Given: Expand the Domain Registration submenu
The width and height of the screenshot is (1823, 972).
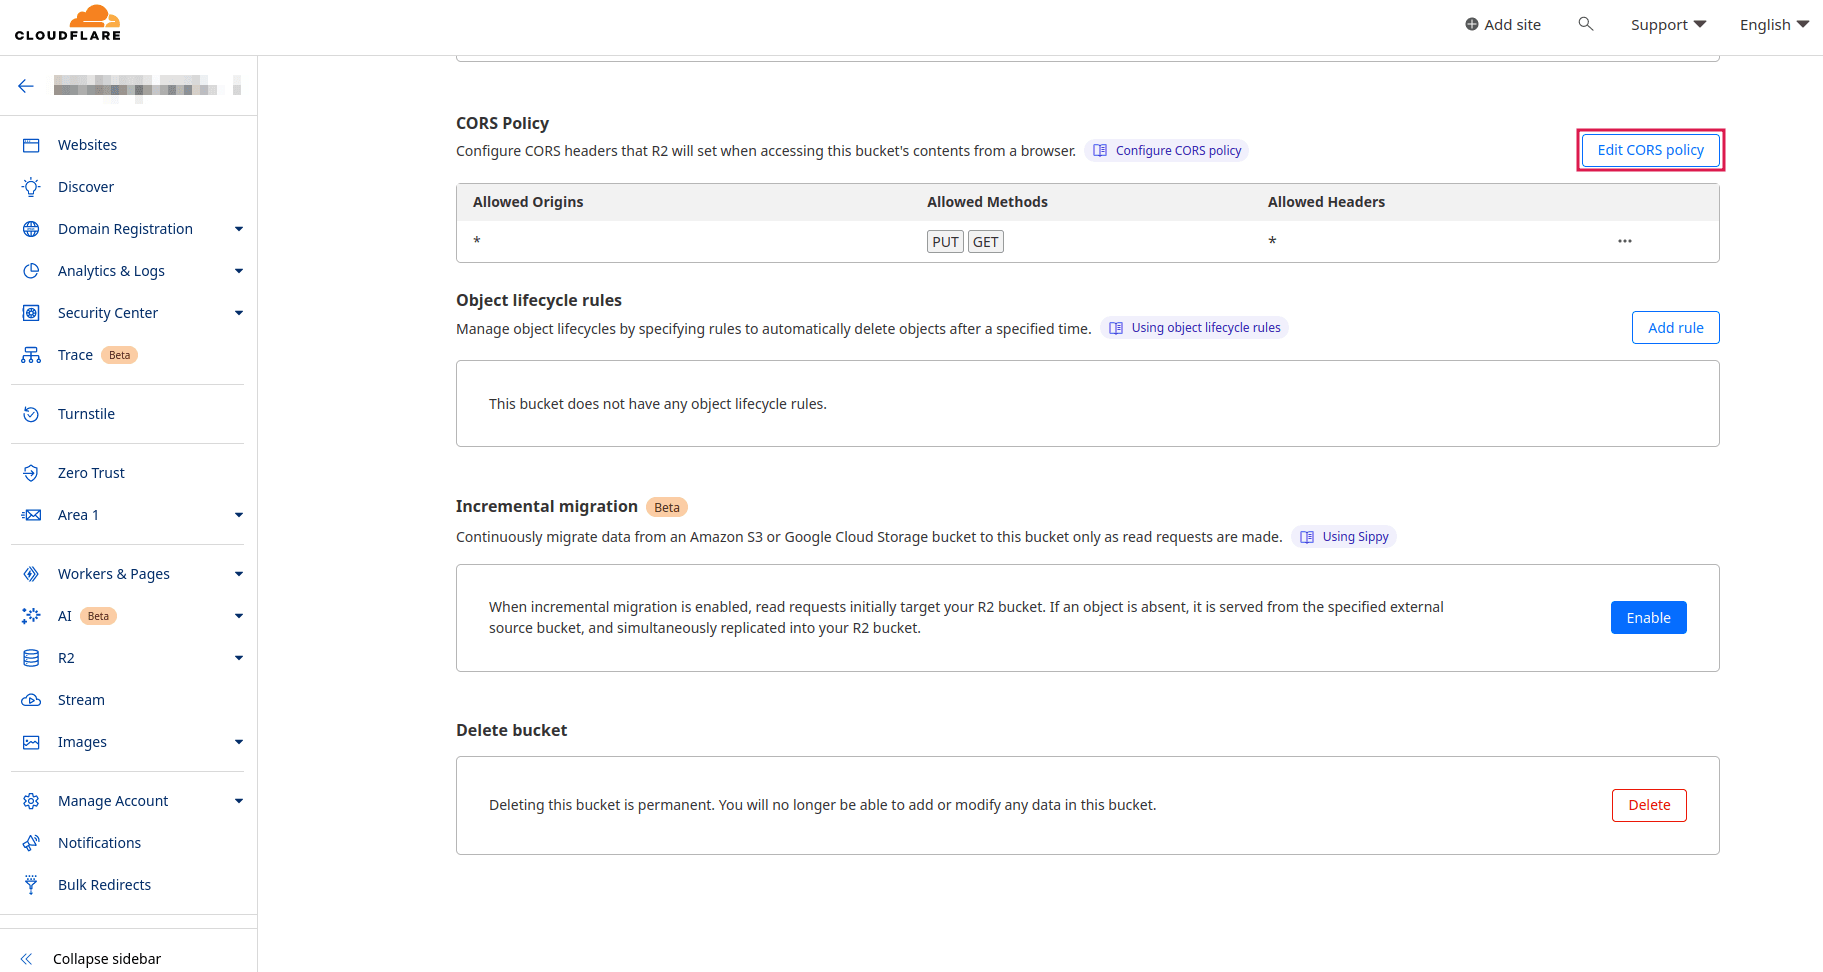Looking at the screenshot, I should click(238, 229).
